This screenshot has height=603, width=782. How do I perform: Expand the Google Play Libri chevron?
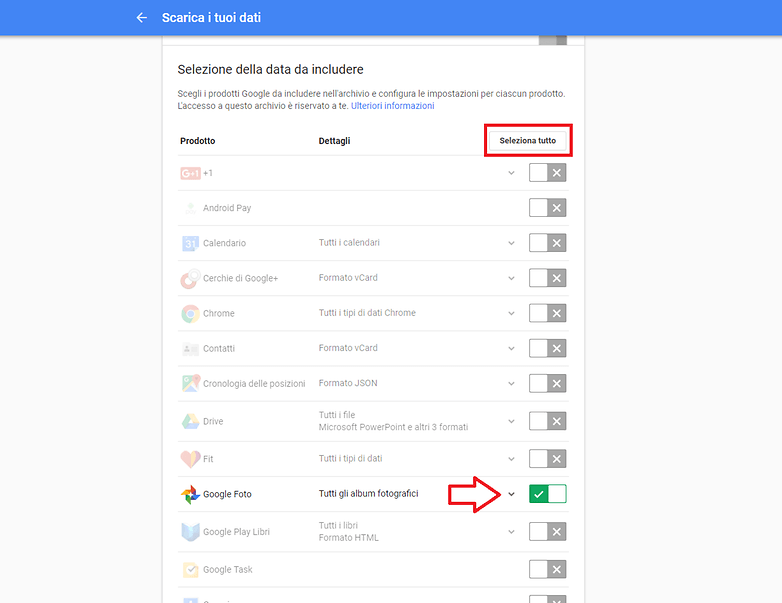pos(511,532)
